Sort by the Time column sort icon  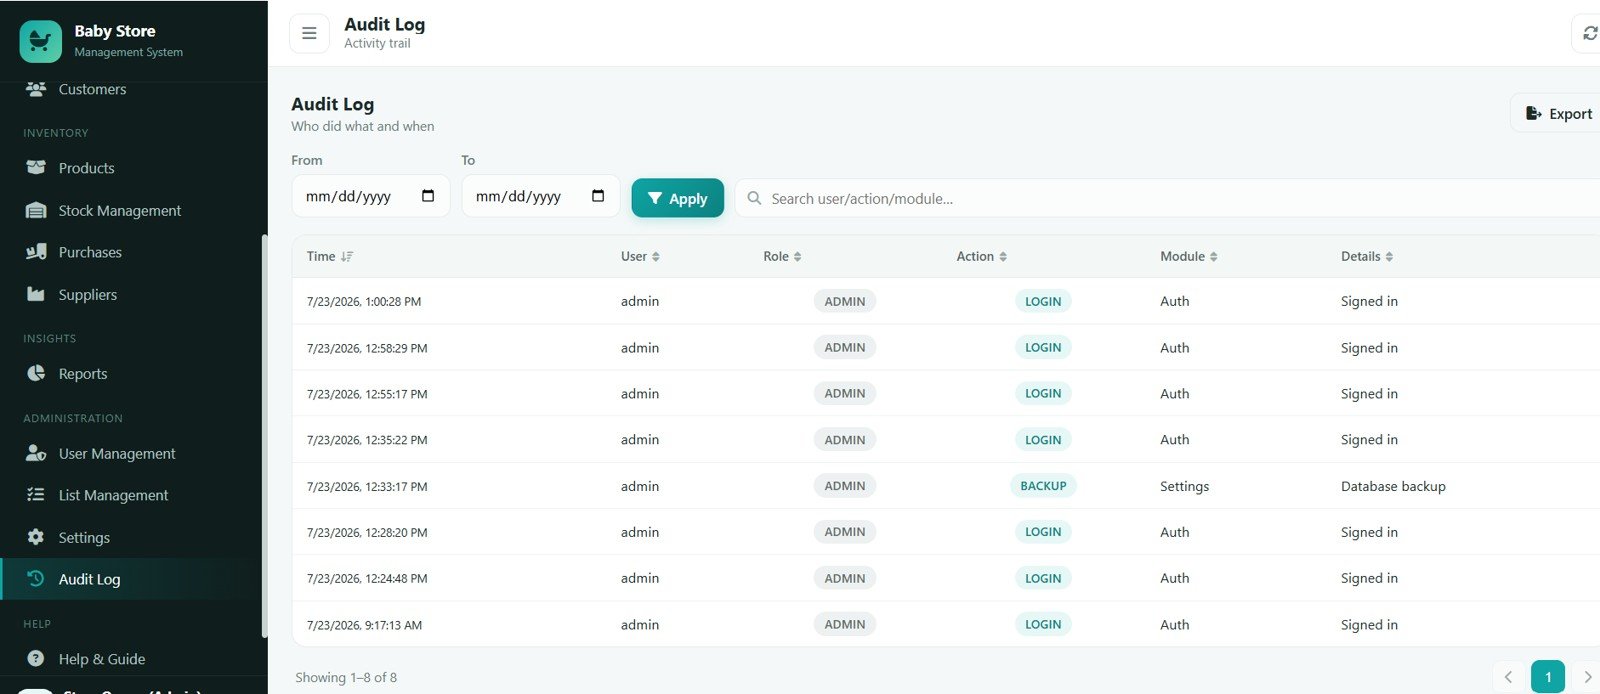pyautogui.click(x=347, y=257)
